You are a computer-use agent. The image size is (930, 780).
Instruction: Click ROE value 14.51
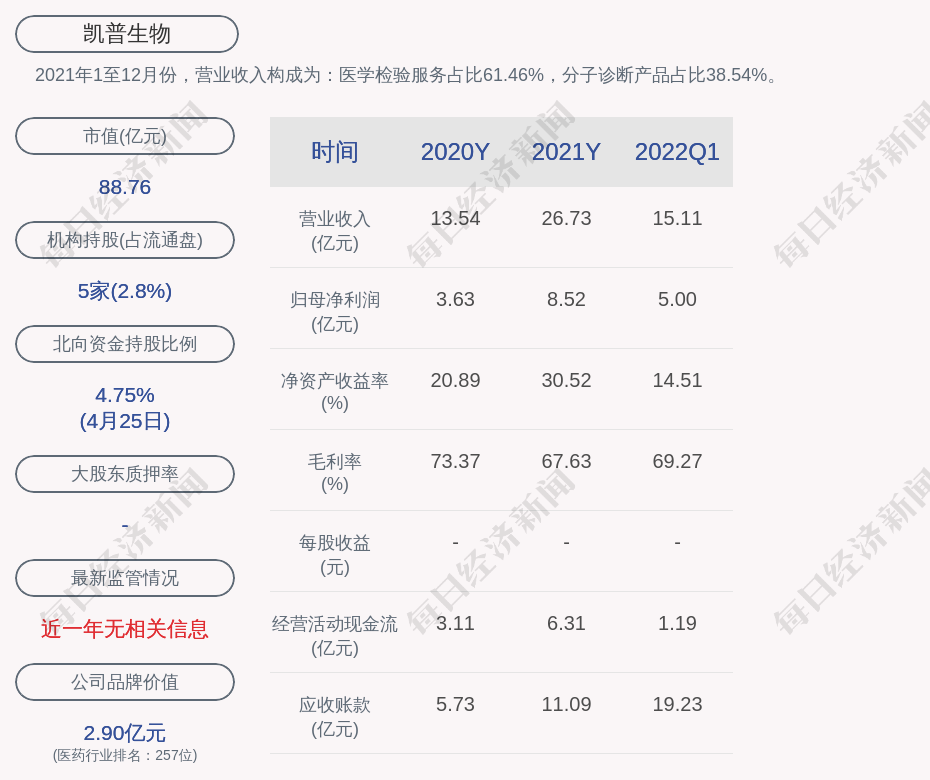677,380
